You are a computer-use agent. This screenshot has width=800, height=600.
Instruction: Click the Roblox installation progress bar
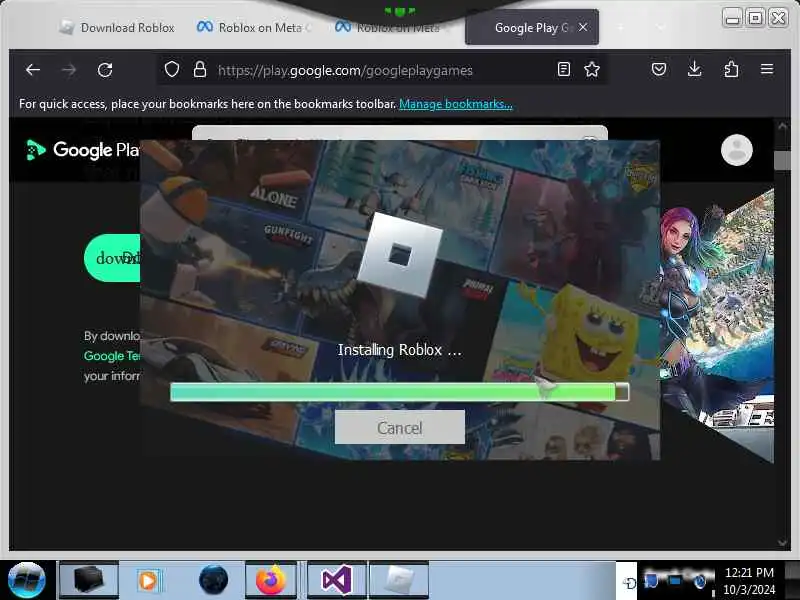pyautogui.click(x=399, y=392)
